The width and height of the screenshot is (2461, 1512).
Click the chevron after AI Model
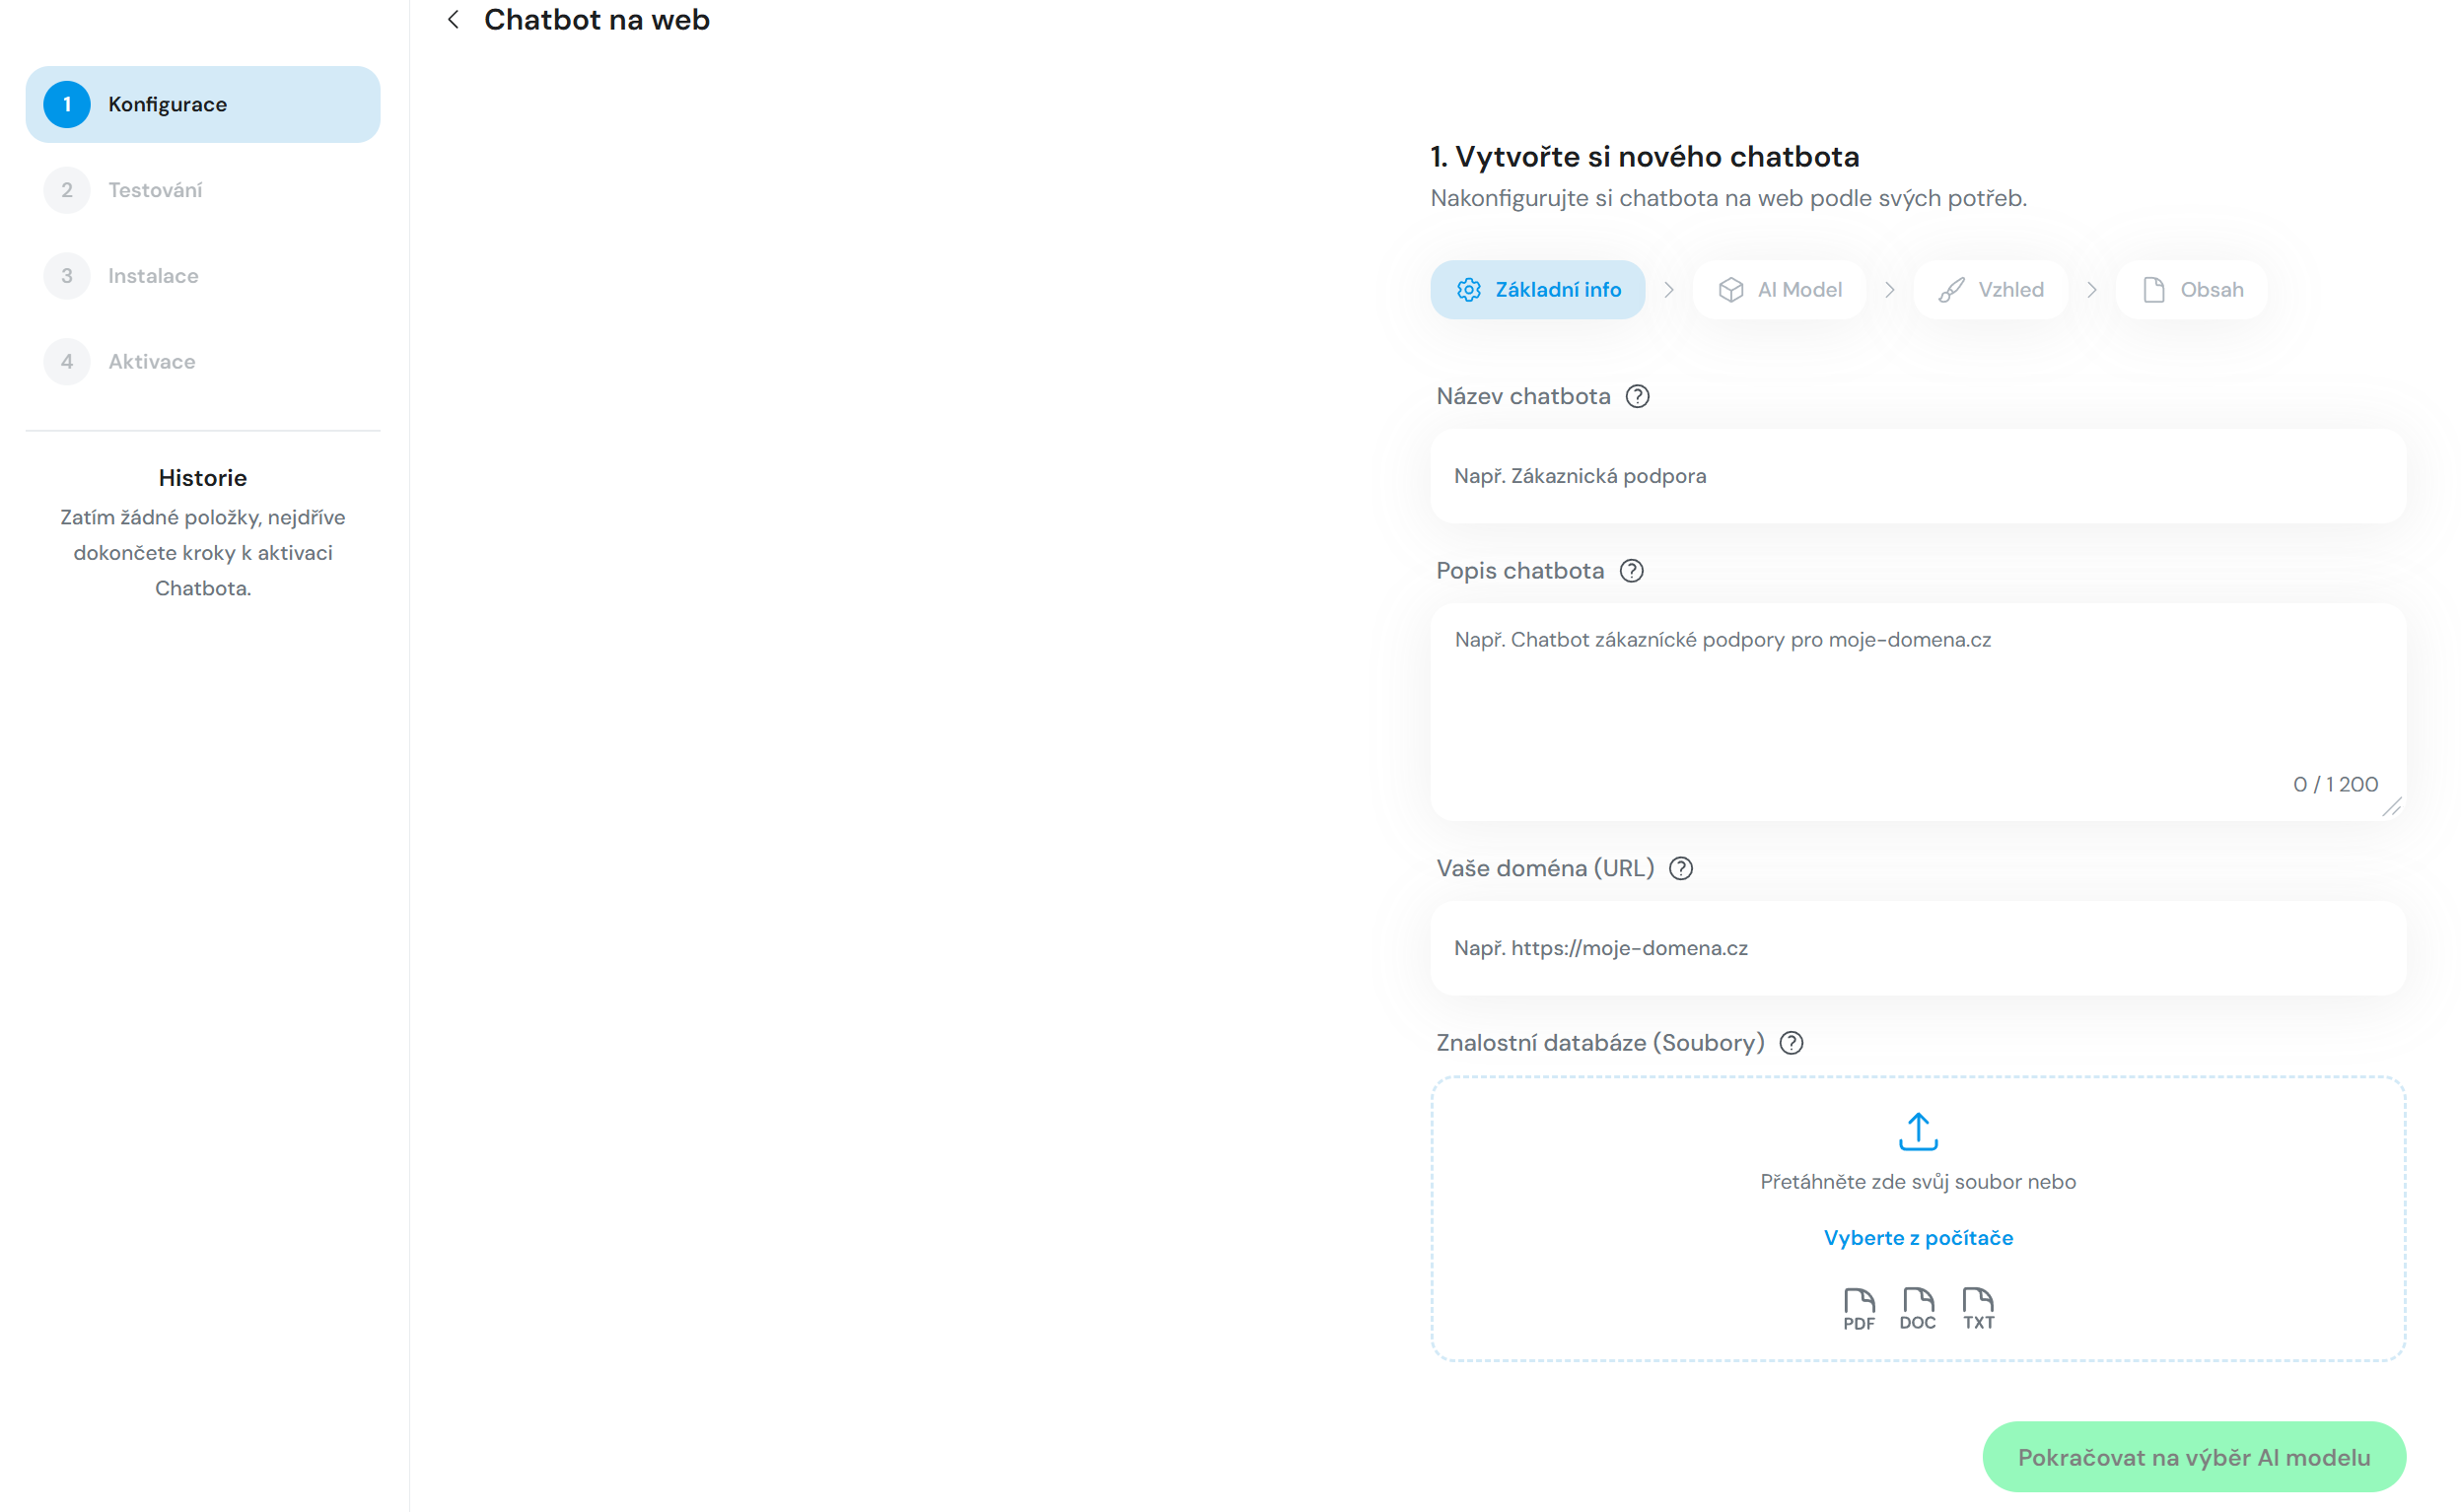tap(1890, 290)
